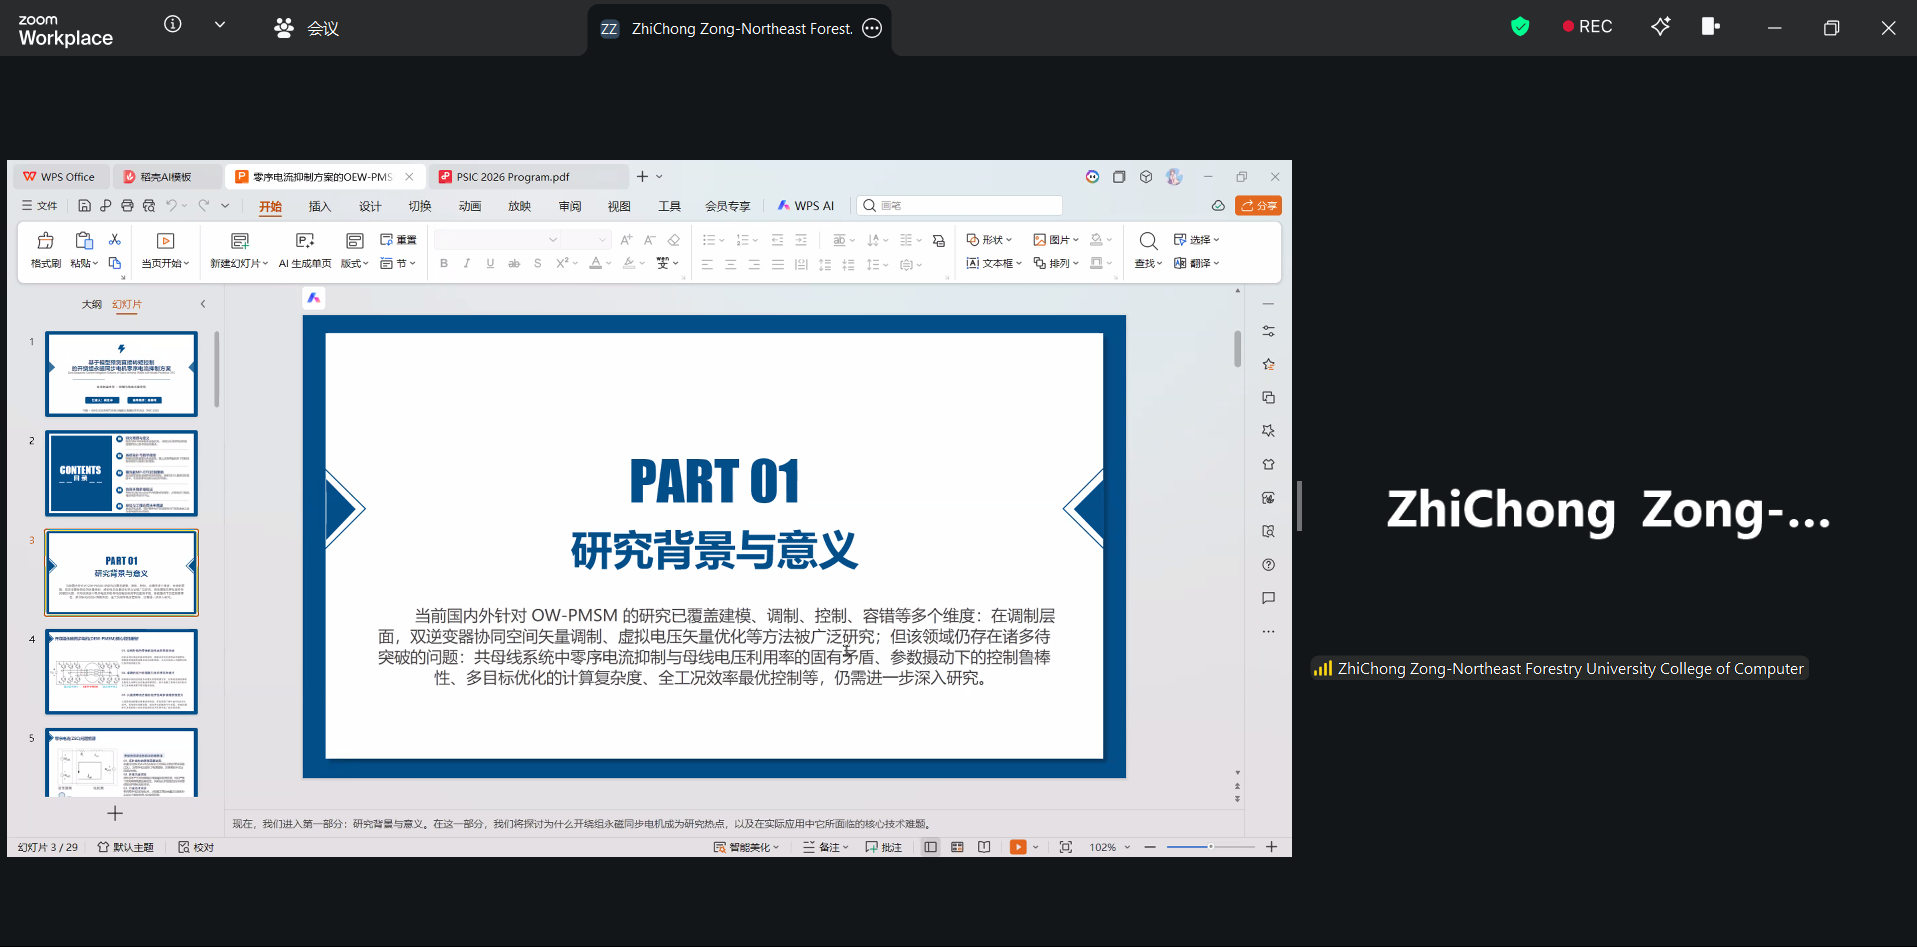Screen dimensions: 1917x947
Task: Add new slide with plus below thumbnails
Action: [115, 814]
